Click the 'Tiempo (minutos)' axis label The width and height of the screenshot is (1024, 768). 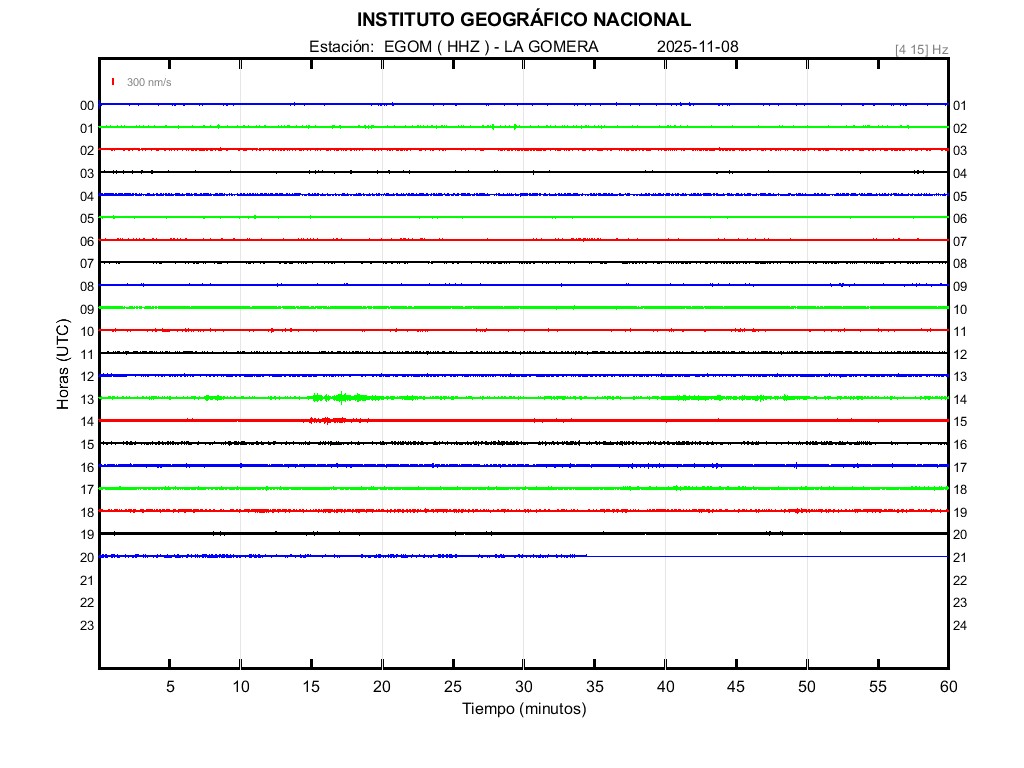[524, 709]
